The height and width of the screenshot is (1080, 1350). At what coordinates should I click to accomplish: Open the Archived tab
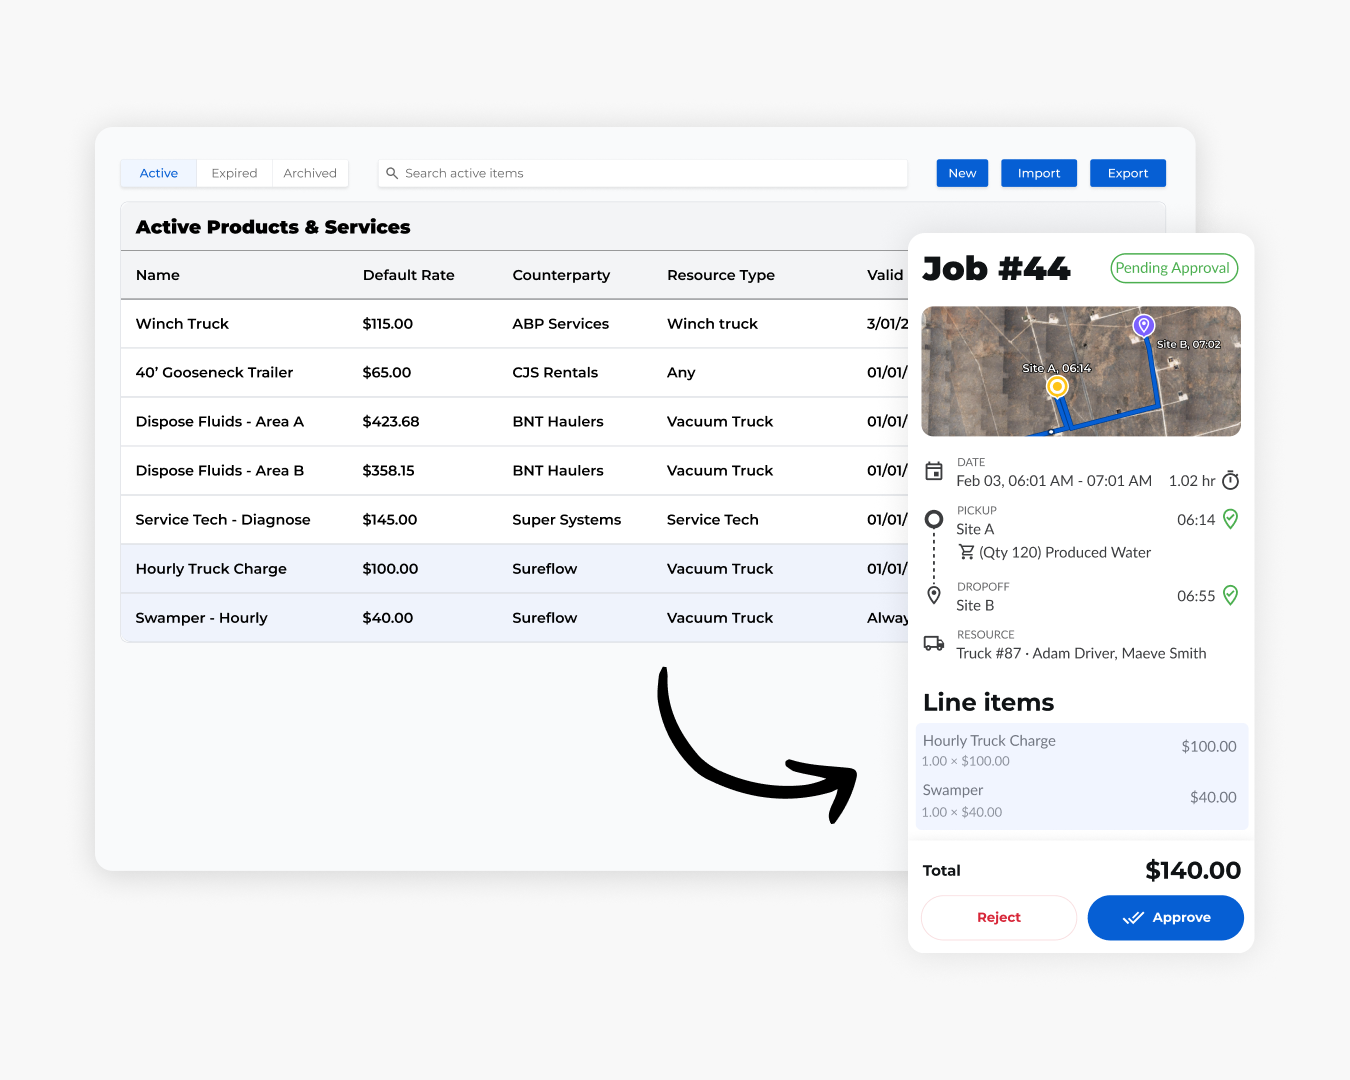[310, 173]
